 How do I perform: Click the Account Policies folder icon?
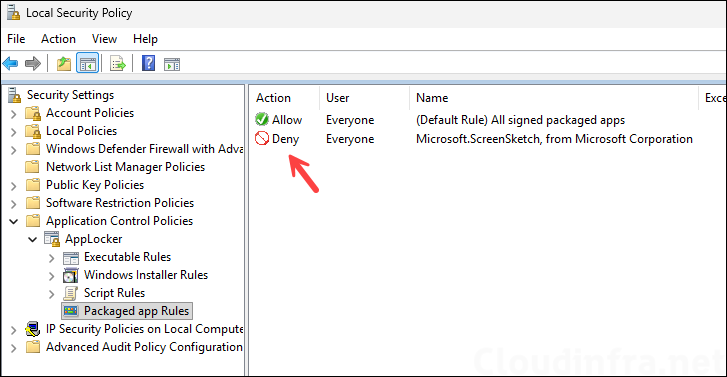(33, 113)
